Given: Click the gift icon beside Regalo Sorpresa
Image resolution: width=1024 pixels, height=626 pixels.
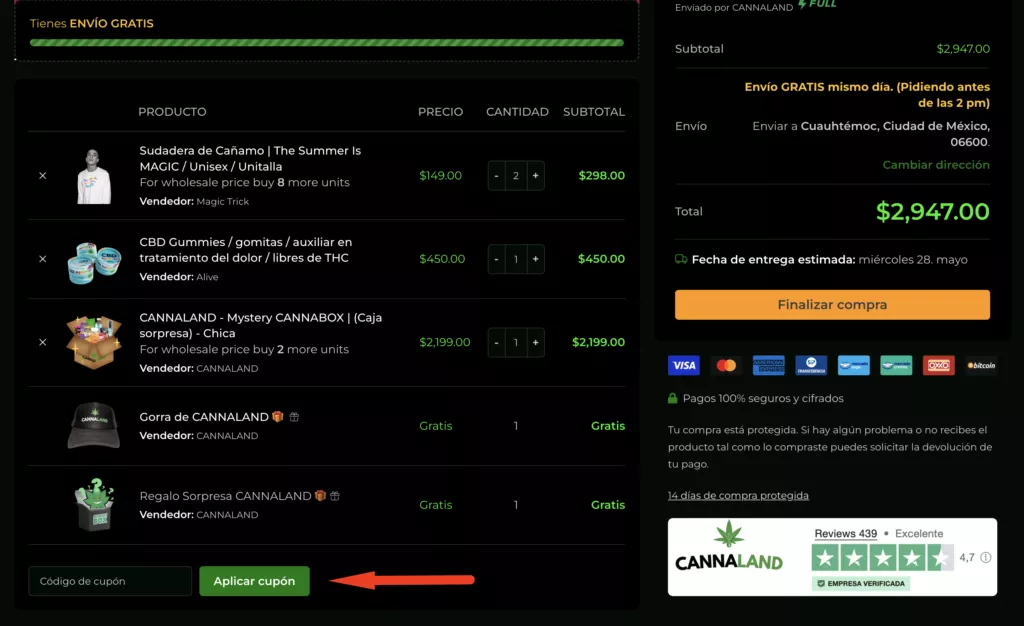Looking at the screenshot, I should tap(334, 496).
